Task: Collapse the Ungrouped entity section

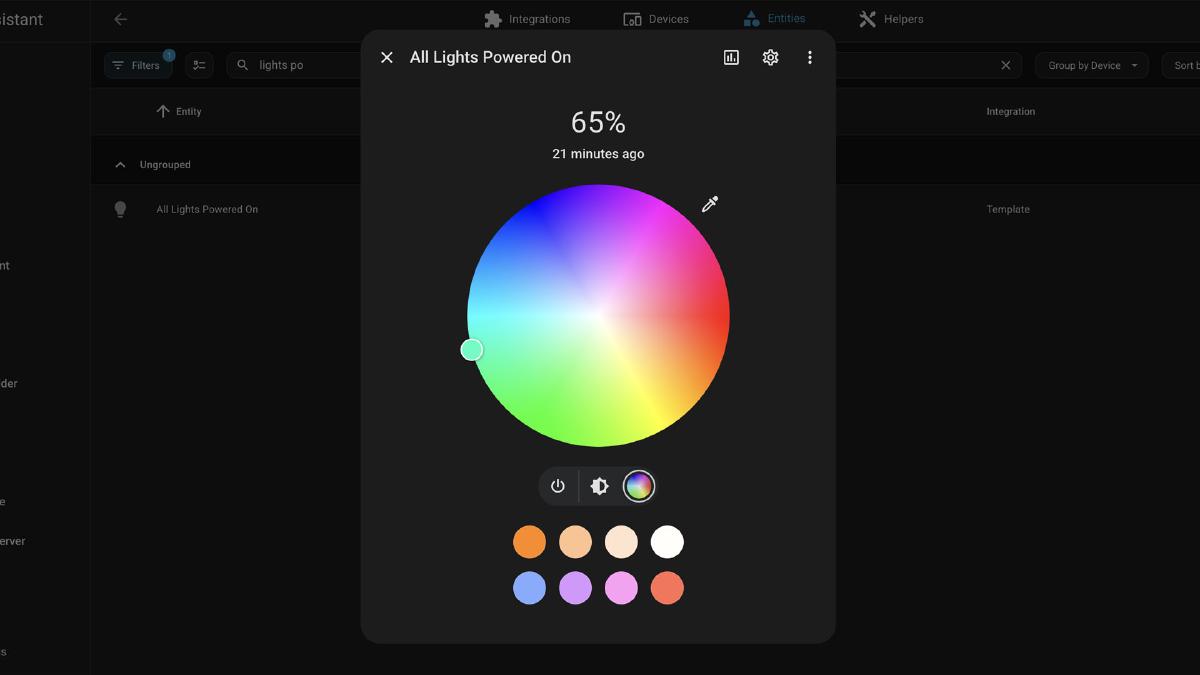Action: click(119, 163)
